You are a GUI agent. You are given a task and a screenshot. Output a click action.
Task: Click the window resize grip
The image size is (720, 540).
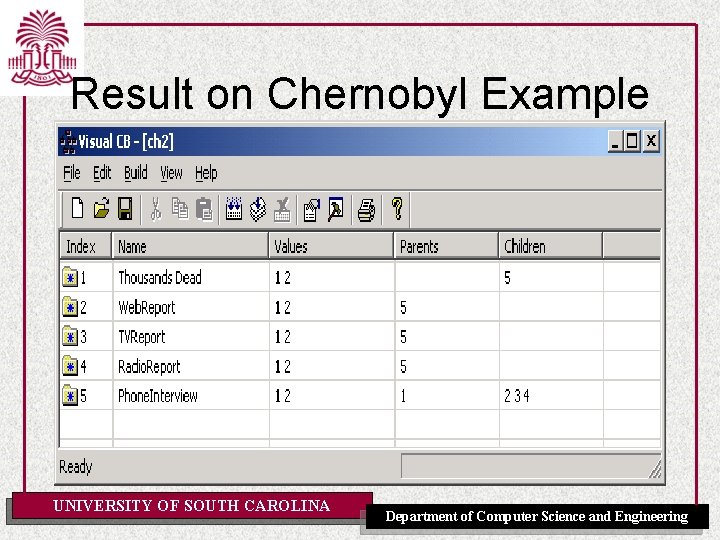(x=655, y=469)
